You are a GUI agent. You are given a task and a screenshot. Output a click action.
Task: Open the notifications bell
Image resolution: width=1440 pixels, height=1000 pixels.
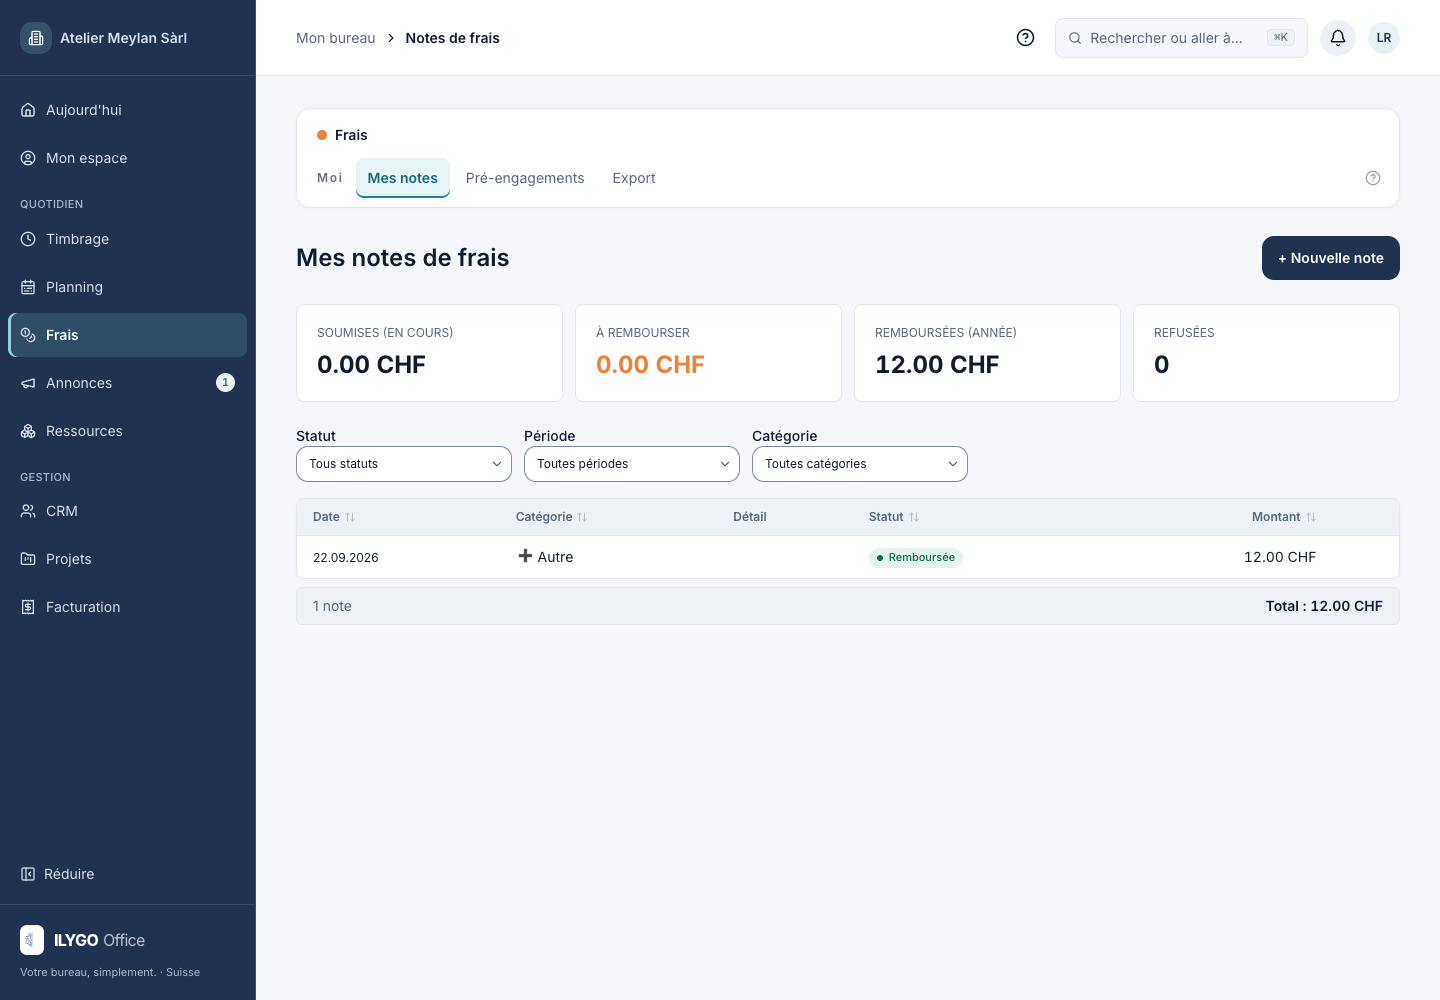(1338, 38)
